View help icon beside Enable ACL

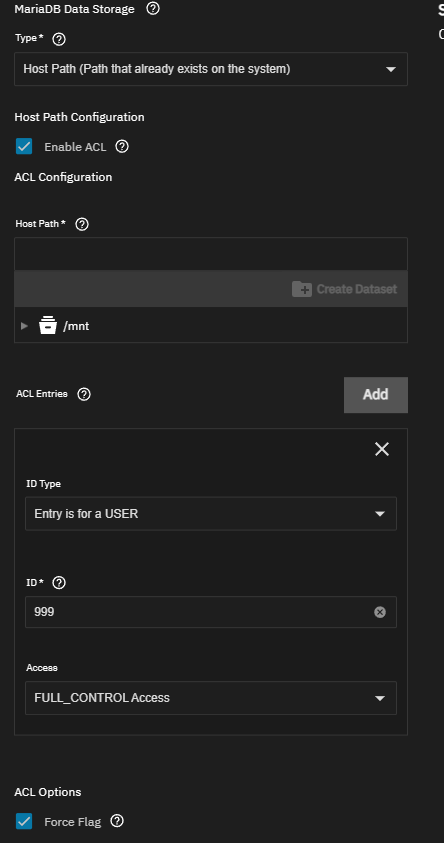[122, 146]
